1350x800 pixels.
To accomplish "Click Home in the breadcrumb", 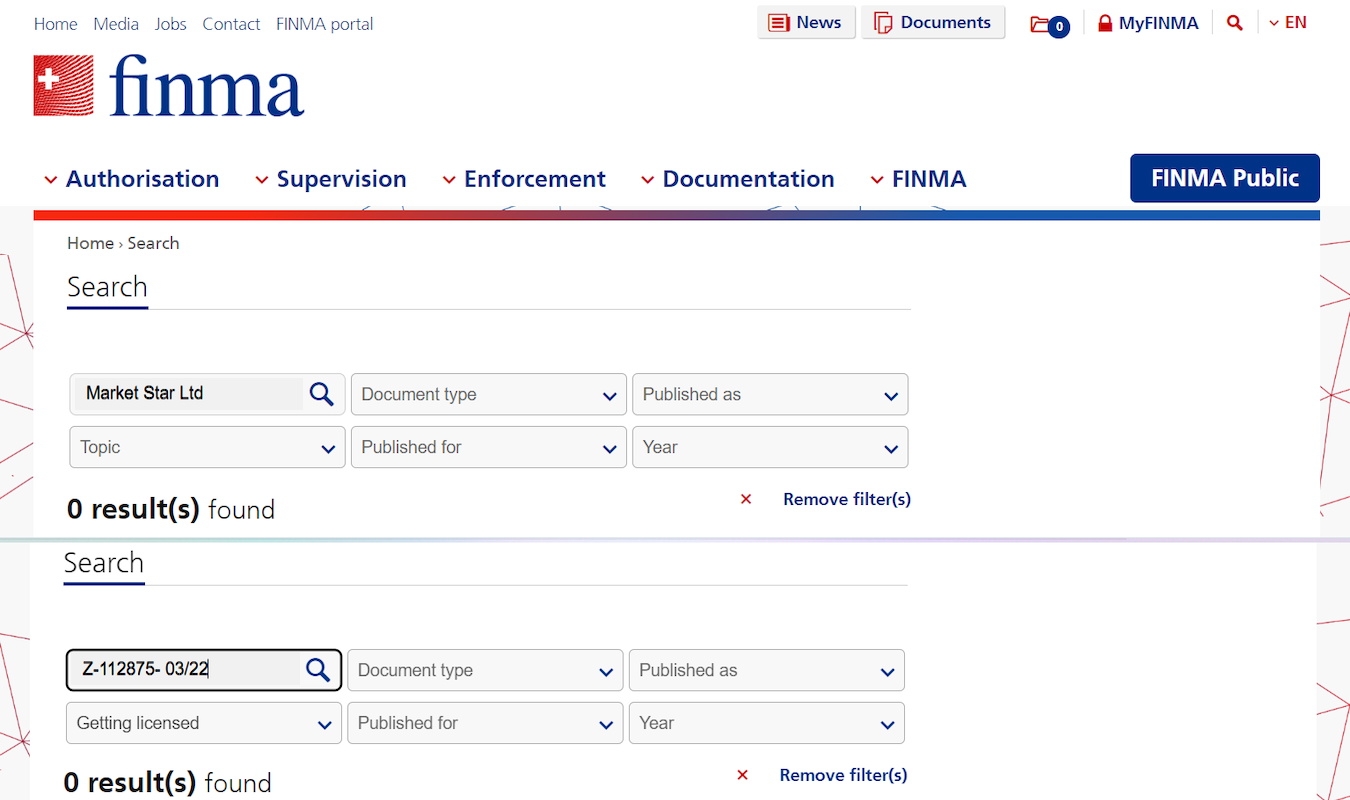I will click(x=90, y=243).
